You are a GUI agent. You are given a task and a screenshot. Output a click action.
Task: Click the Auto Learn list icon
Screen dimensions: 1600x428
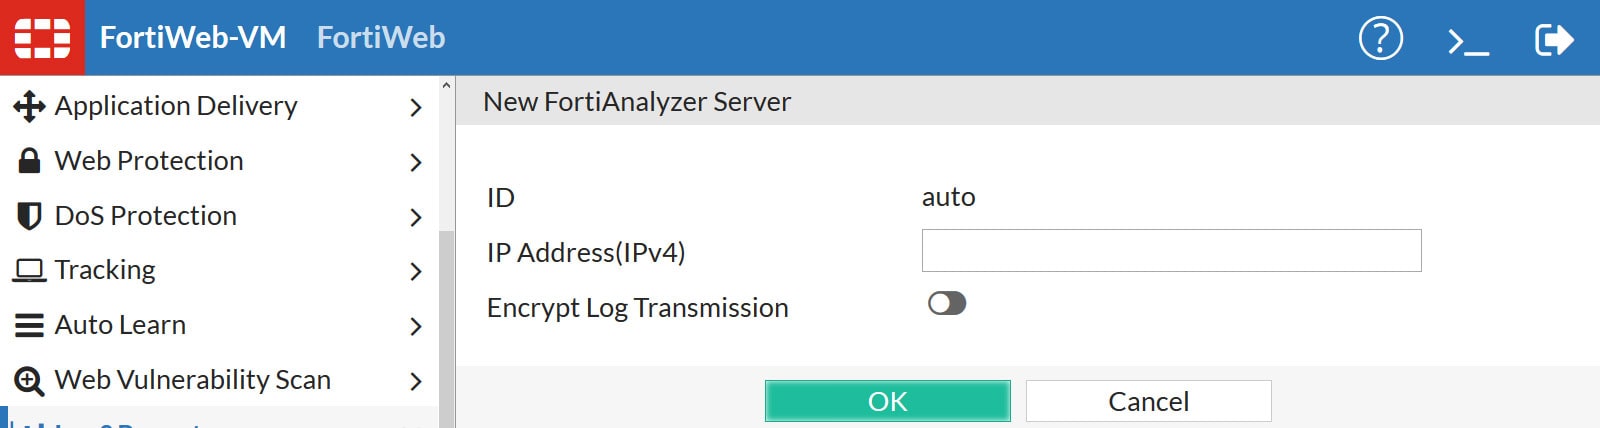coord(29,325)
